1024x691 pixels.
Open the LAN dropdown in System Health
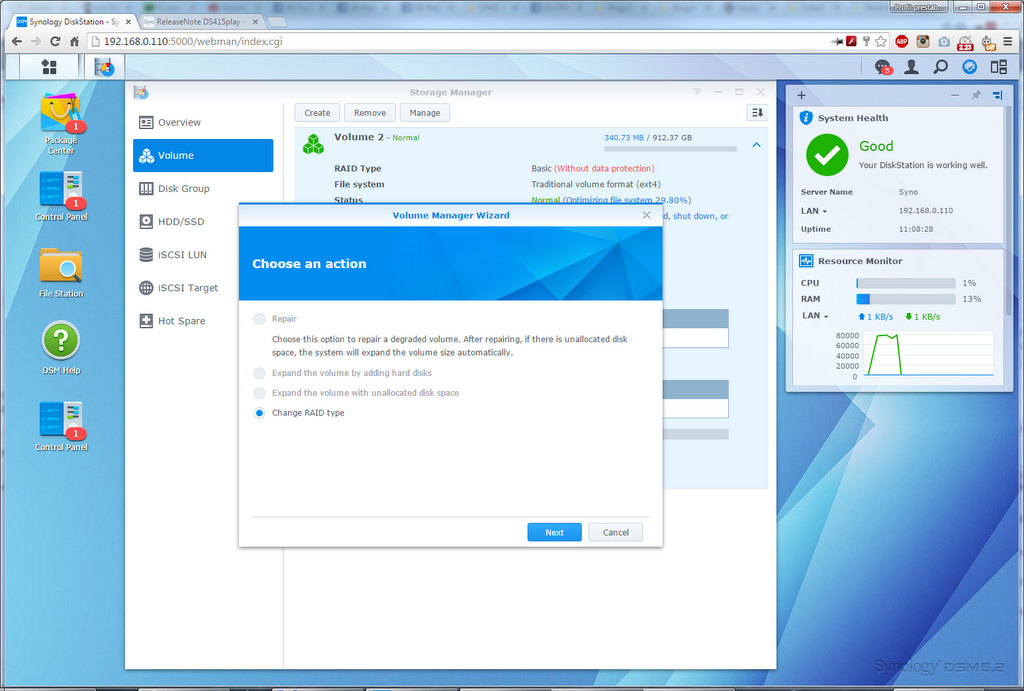coord(814,211)
